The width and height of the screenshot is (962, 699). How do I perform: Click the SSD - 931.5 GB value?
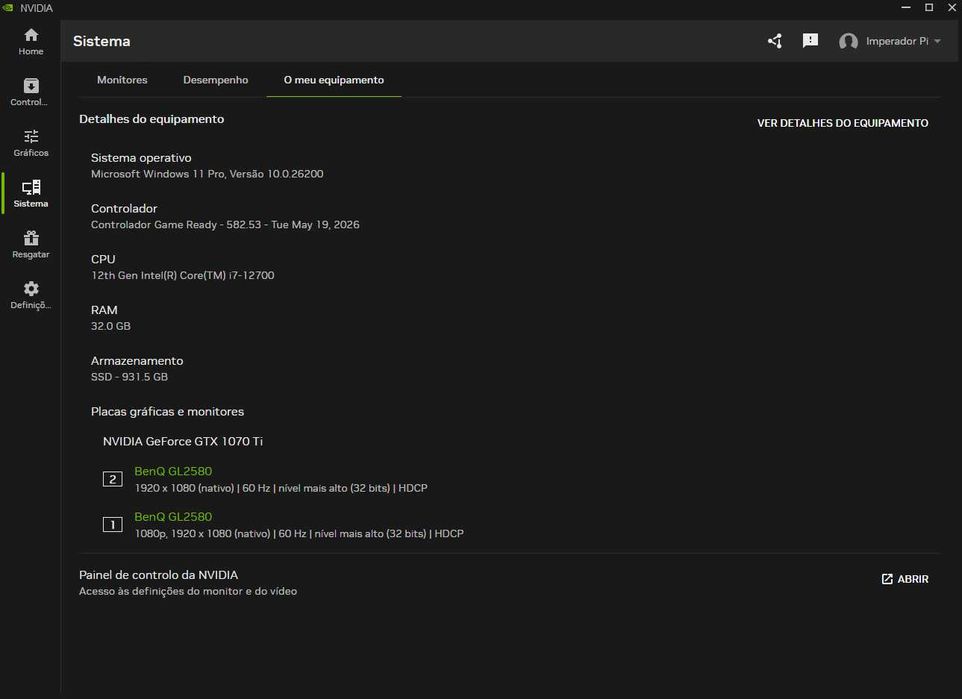pos(129,377)
